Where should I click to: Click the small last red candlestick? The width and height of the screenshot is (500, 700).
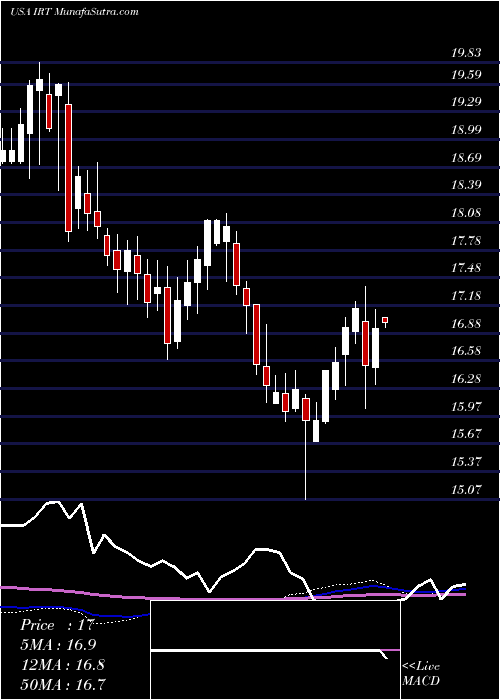(x=385, y=321)
